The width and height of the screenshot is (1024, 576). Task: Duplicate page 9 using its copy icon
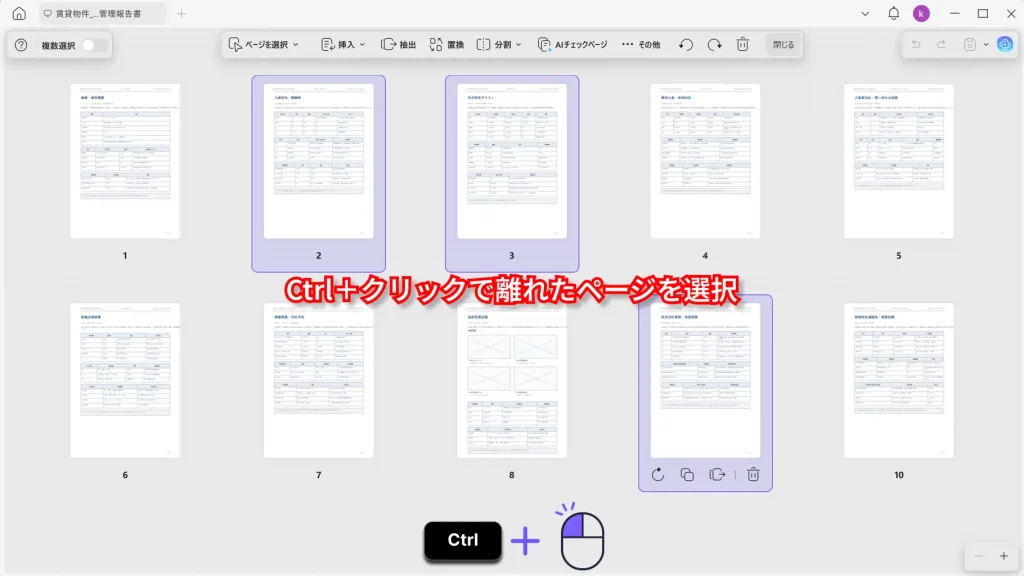click(687, 475)
